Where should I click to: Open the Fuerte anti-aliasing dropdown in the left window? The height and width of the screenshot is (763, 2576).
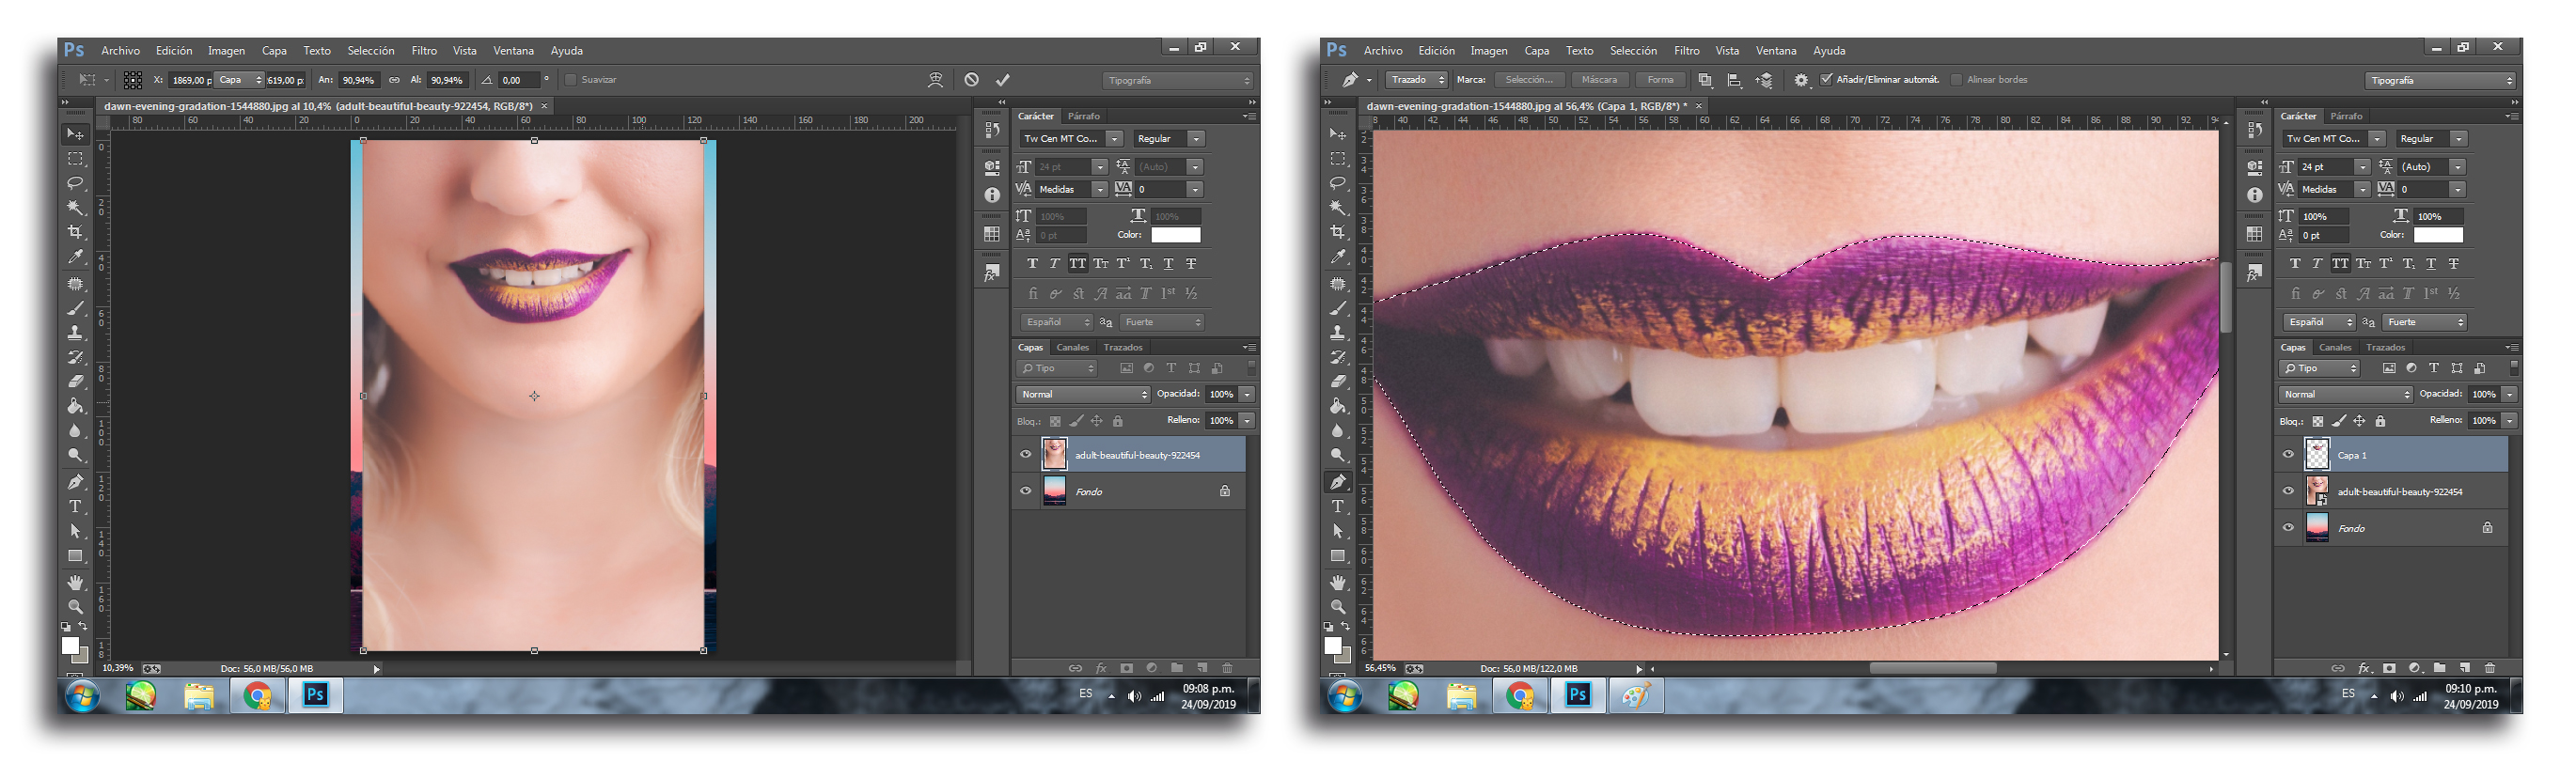pyautogui.click(x=1162, y=322)
